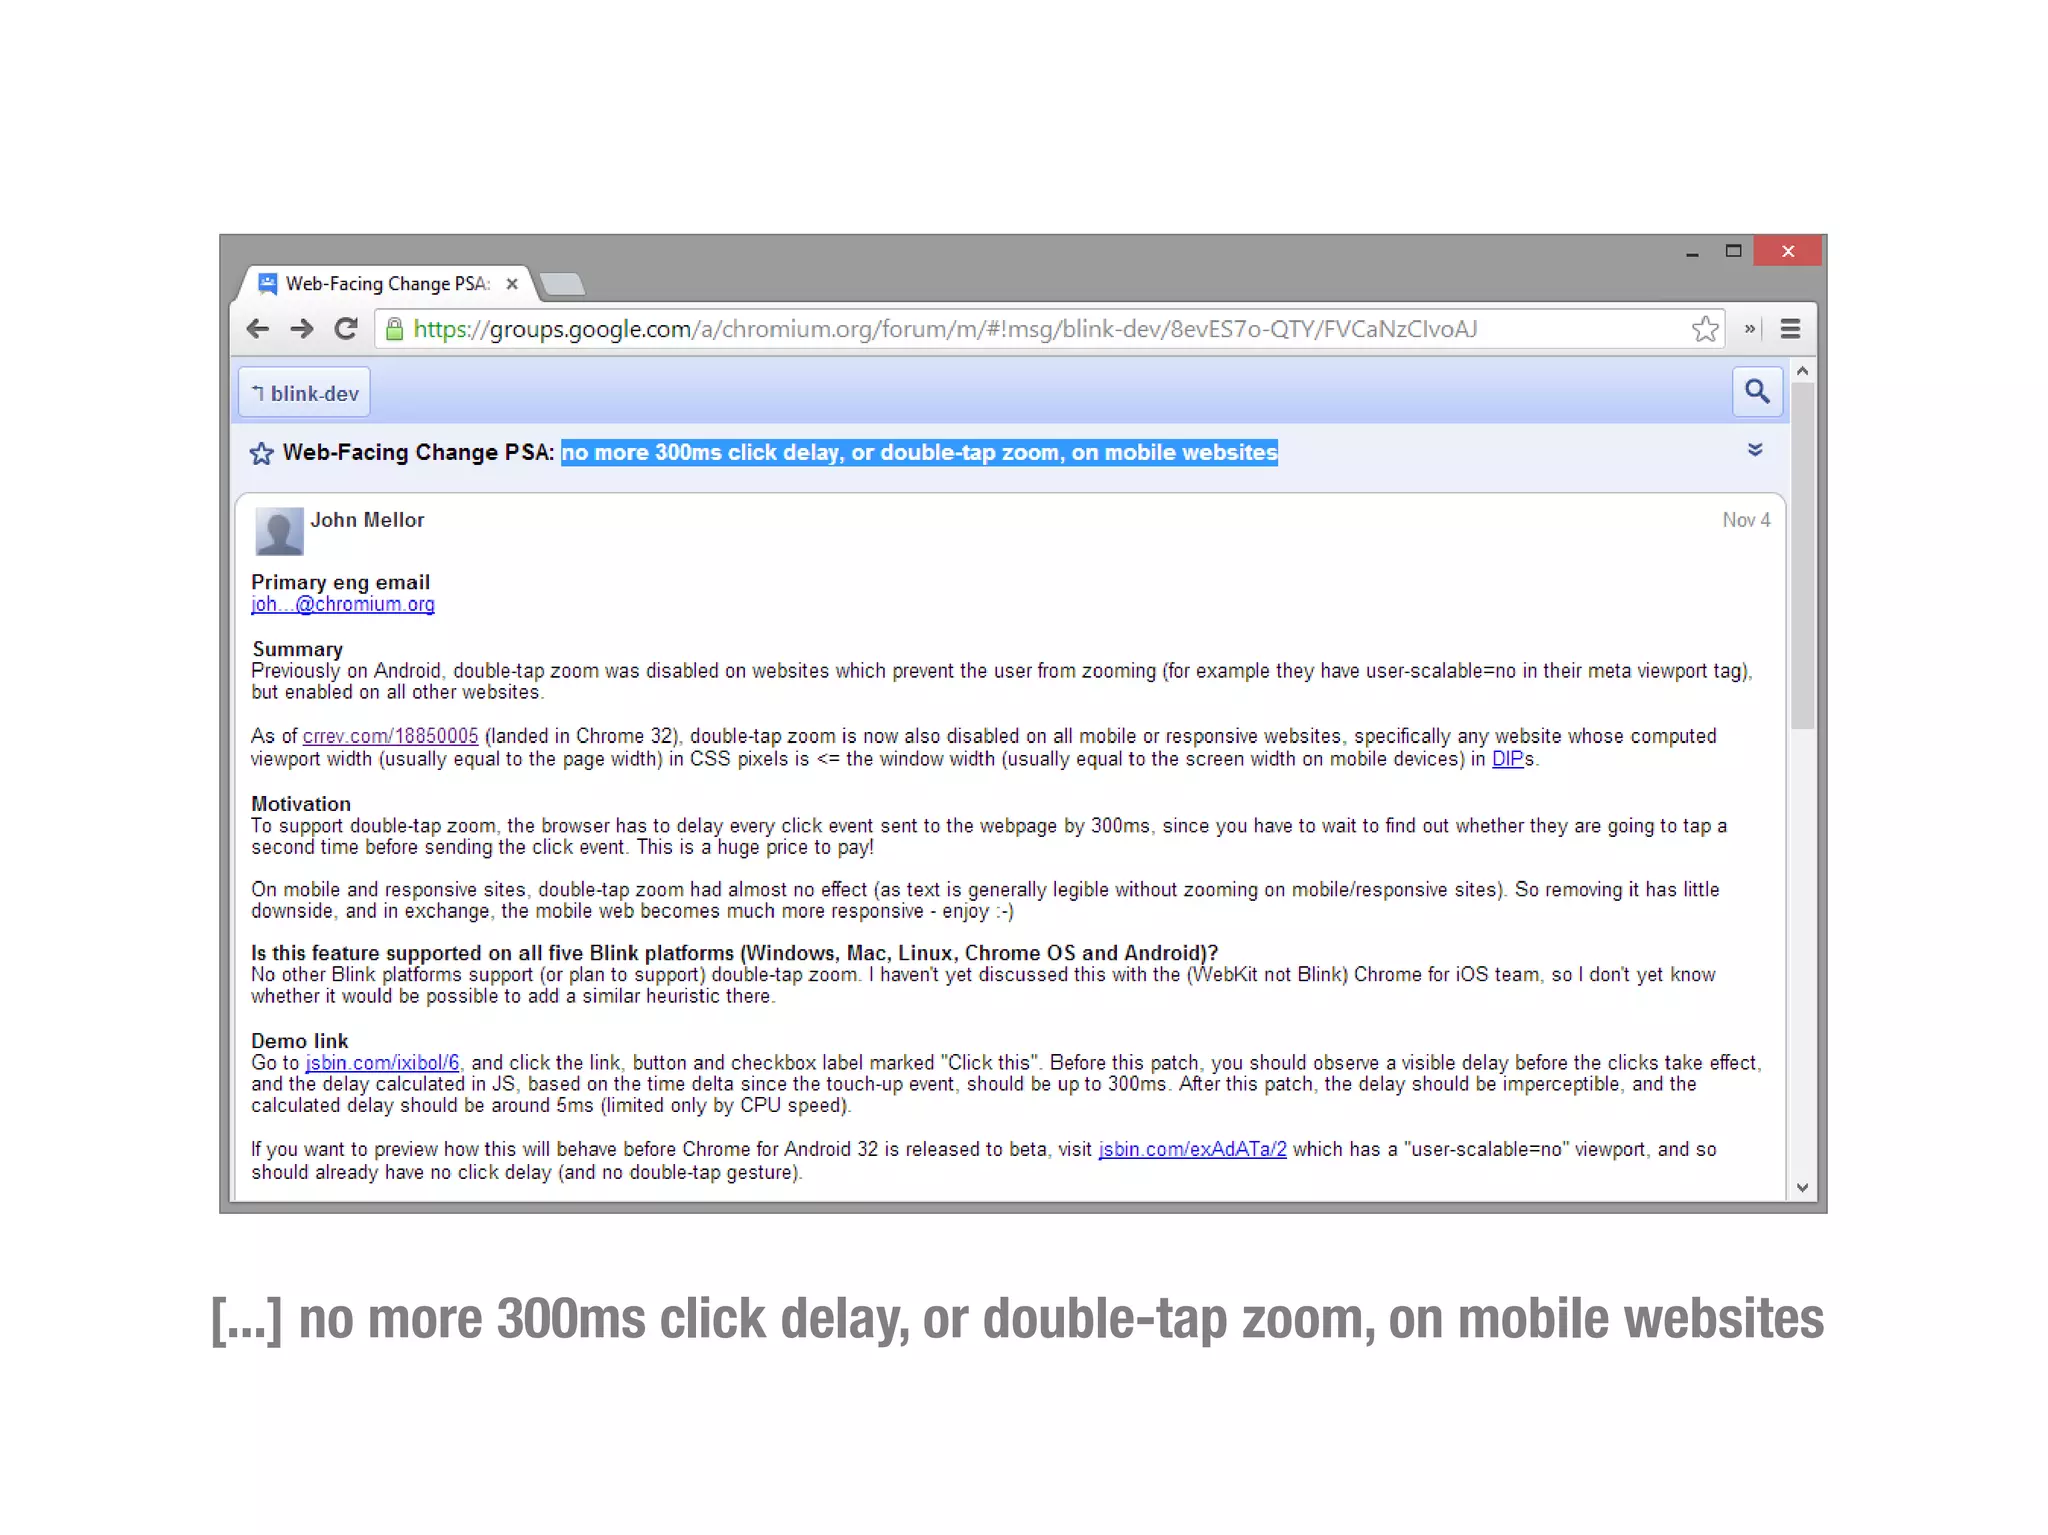Screen dimensions: 2048x1535
Task: Follow the DIPs link
Action: [x=1508, y=759]
